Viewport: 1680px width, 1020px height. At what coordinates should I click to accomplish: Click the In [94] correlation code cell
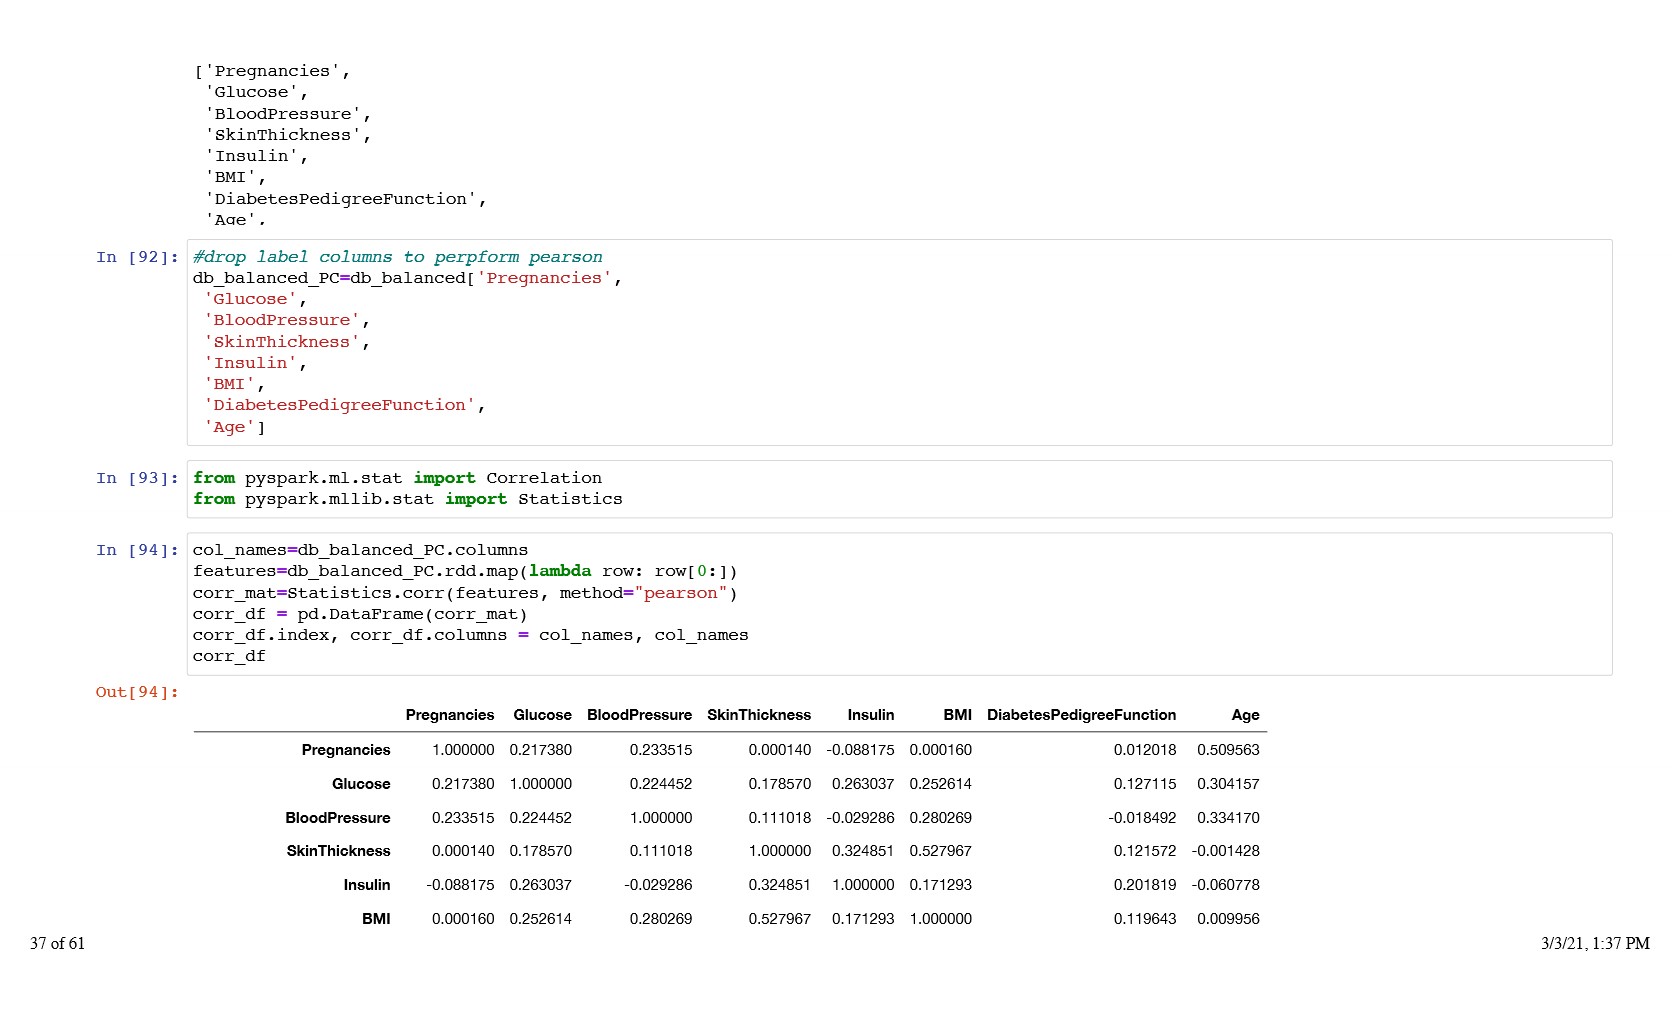pyautogui.click(x=898, y=603)
